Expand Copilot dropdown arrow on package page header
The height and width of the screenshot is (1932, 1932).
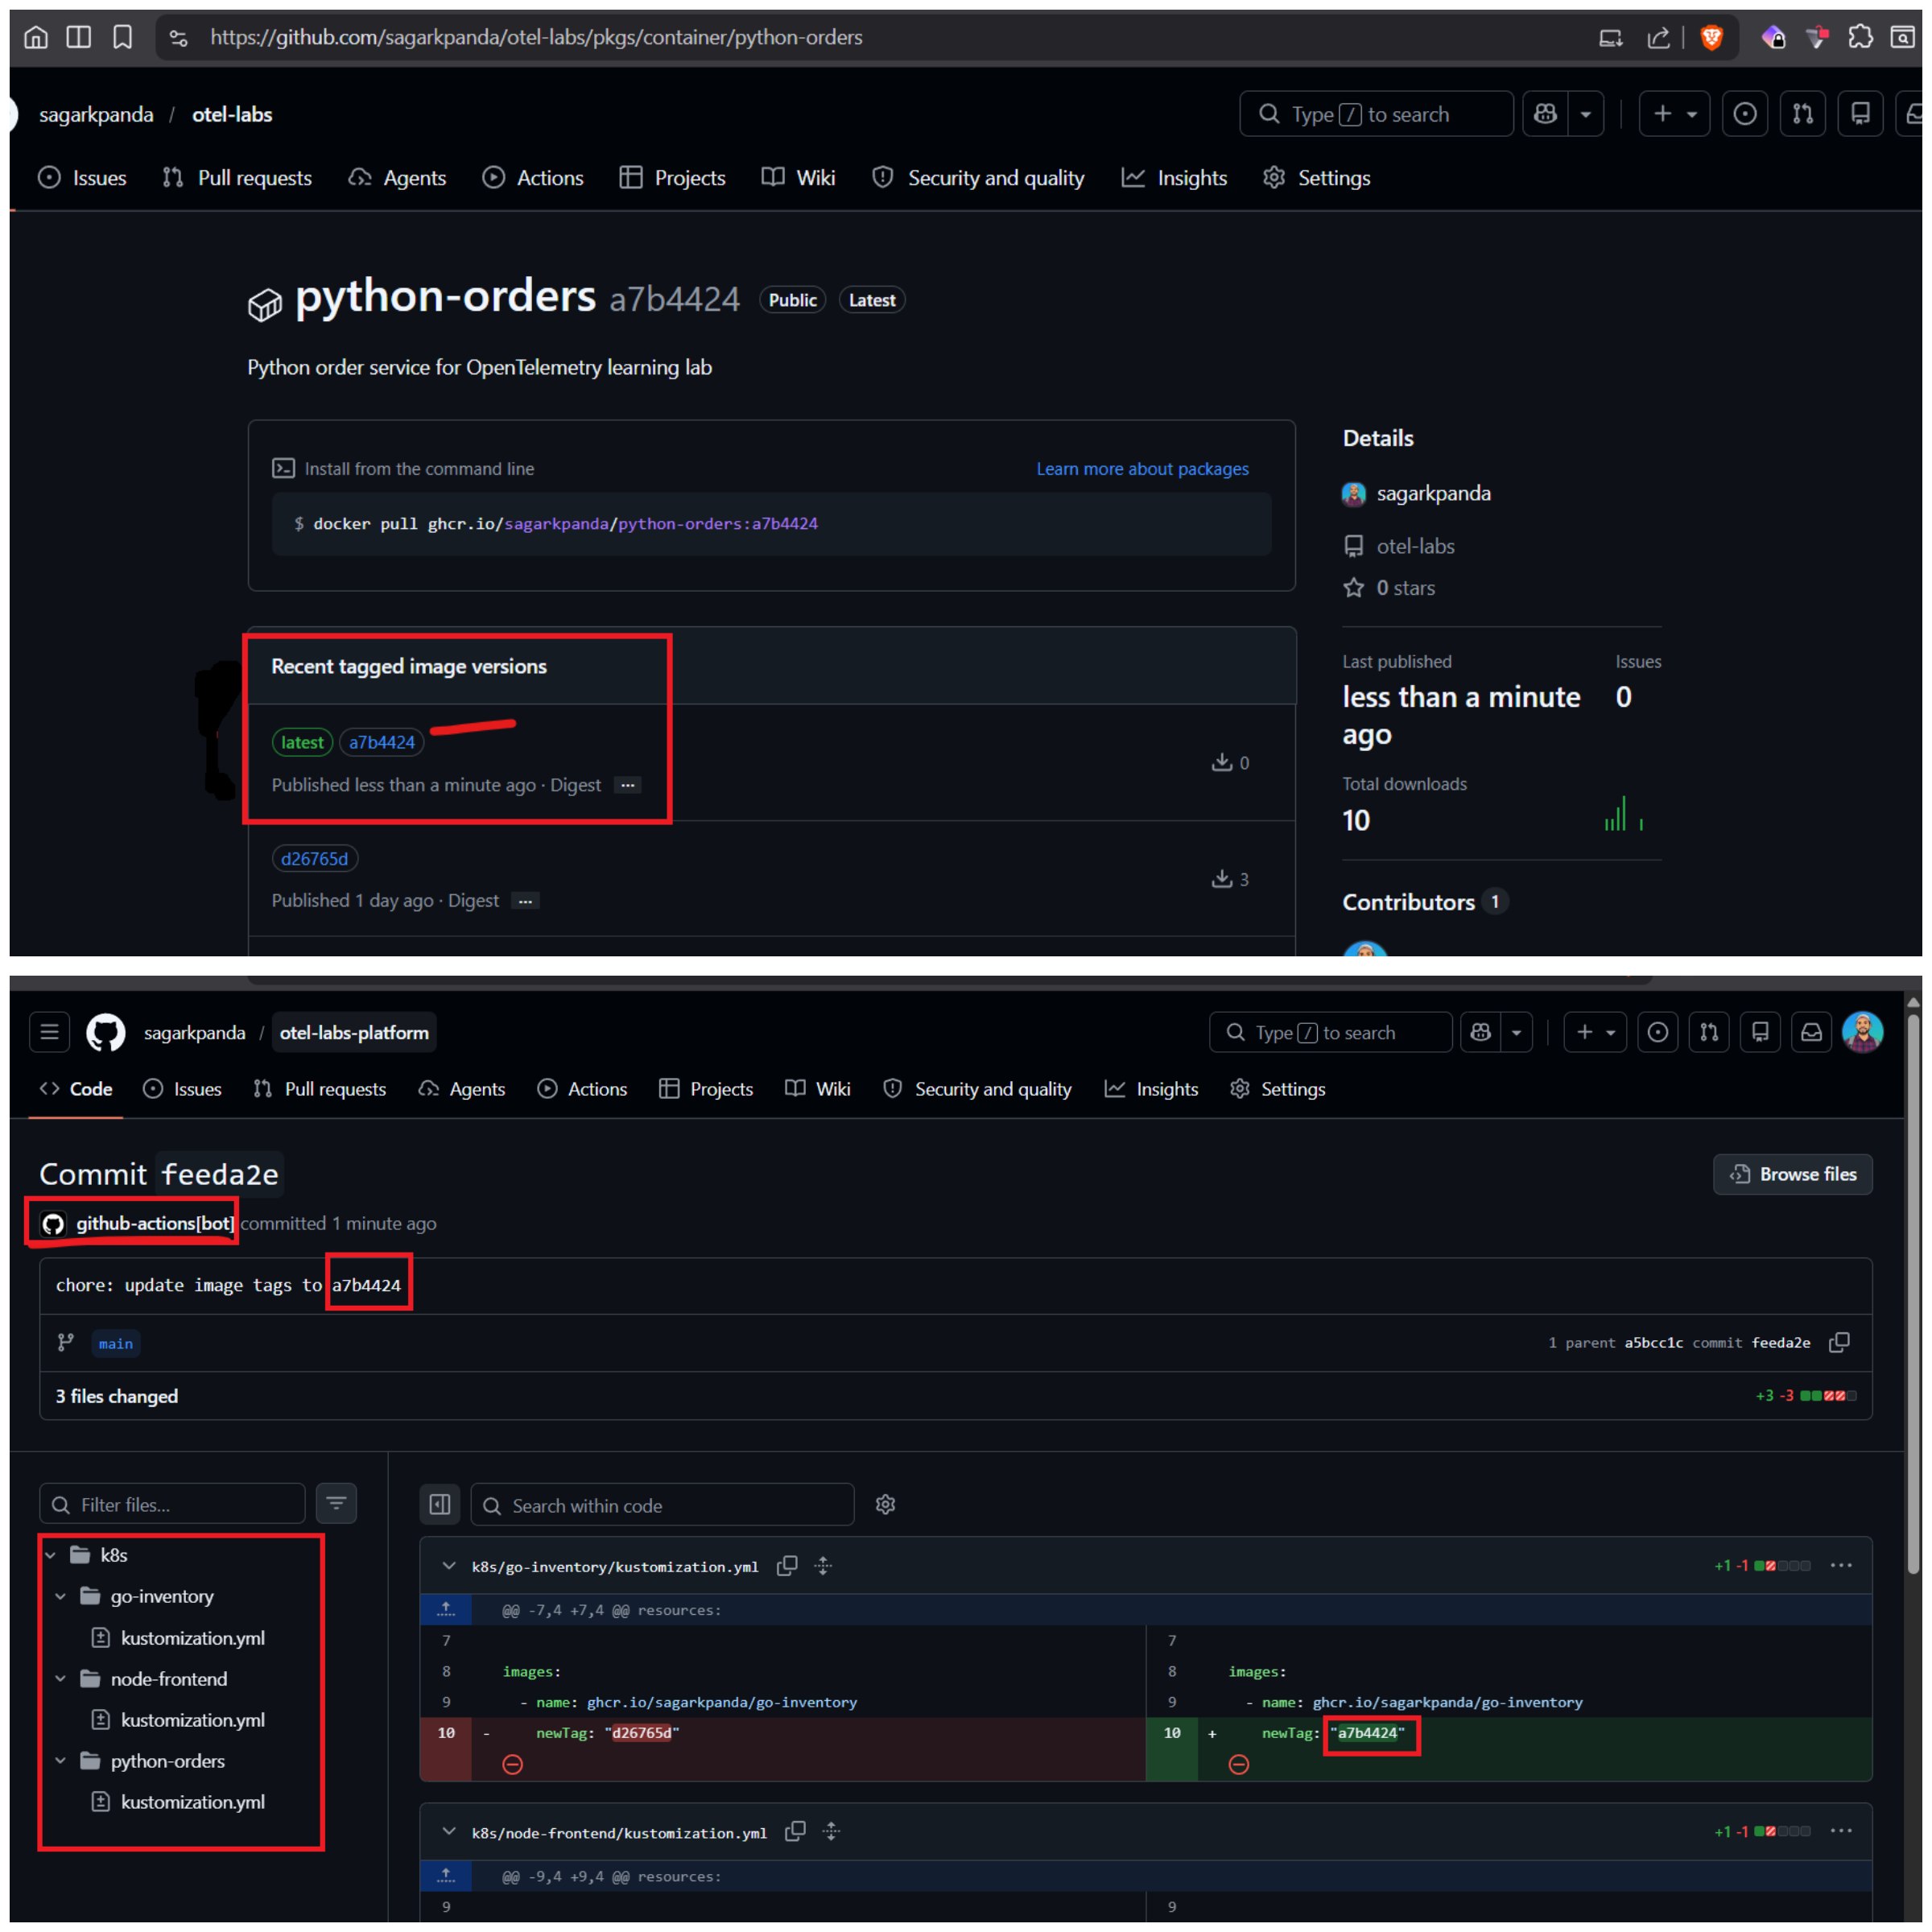coord(1586,114)
